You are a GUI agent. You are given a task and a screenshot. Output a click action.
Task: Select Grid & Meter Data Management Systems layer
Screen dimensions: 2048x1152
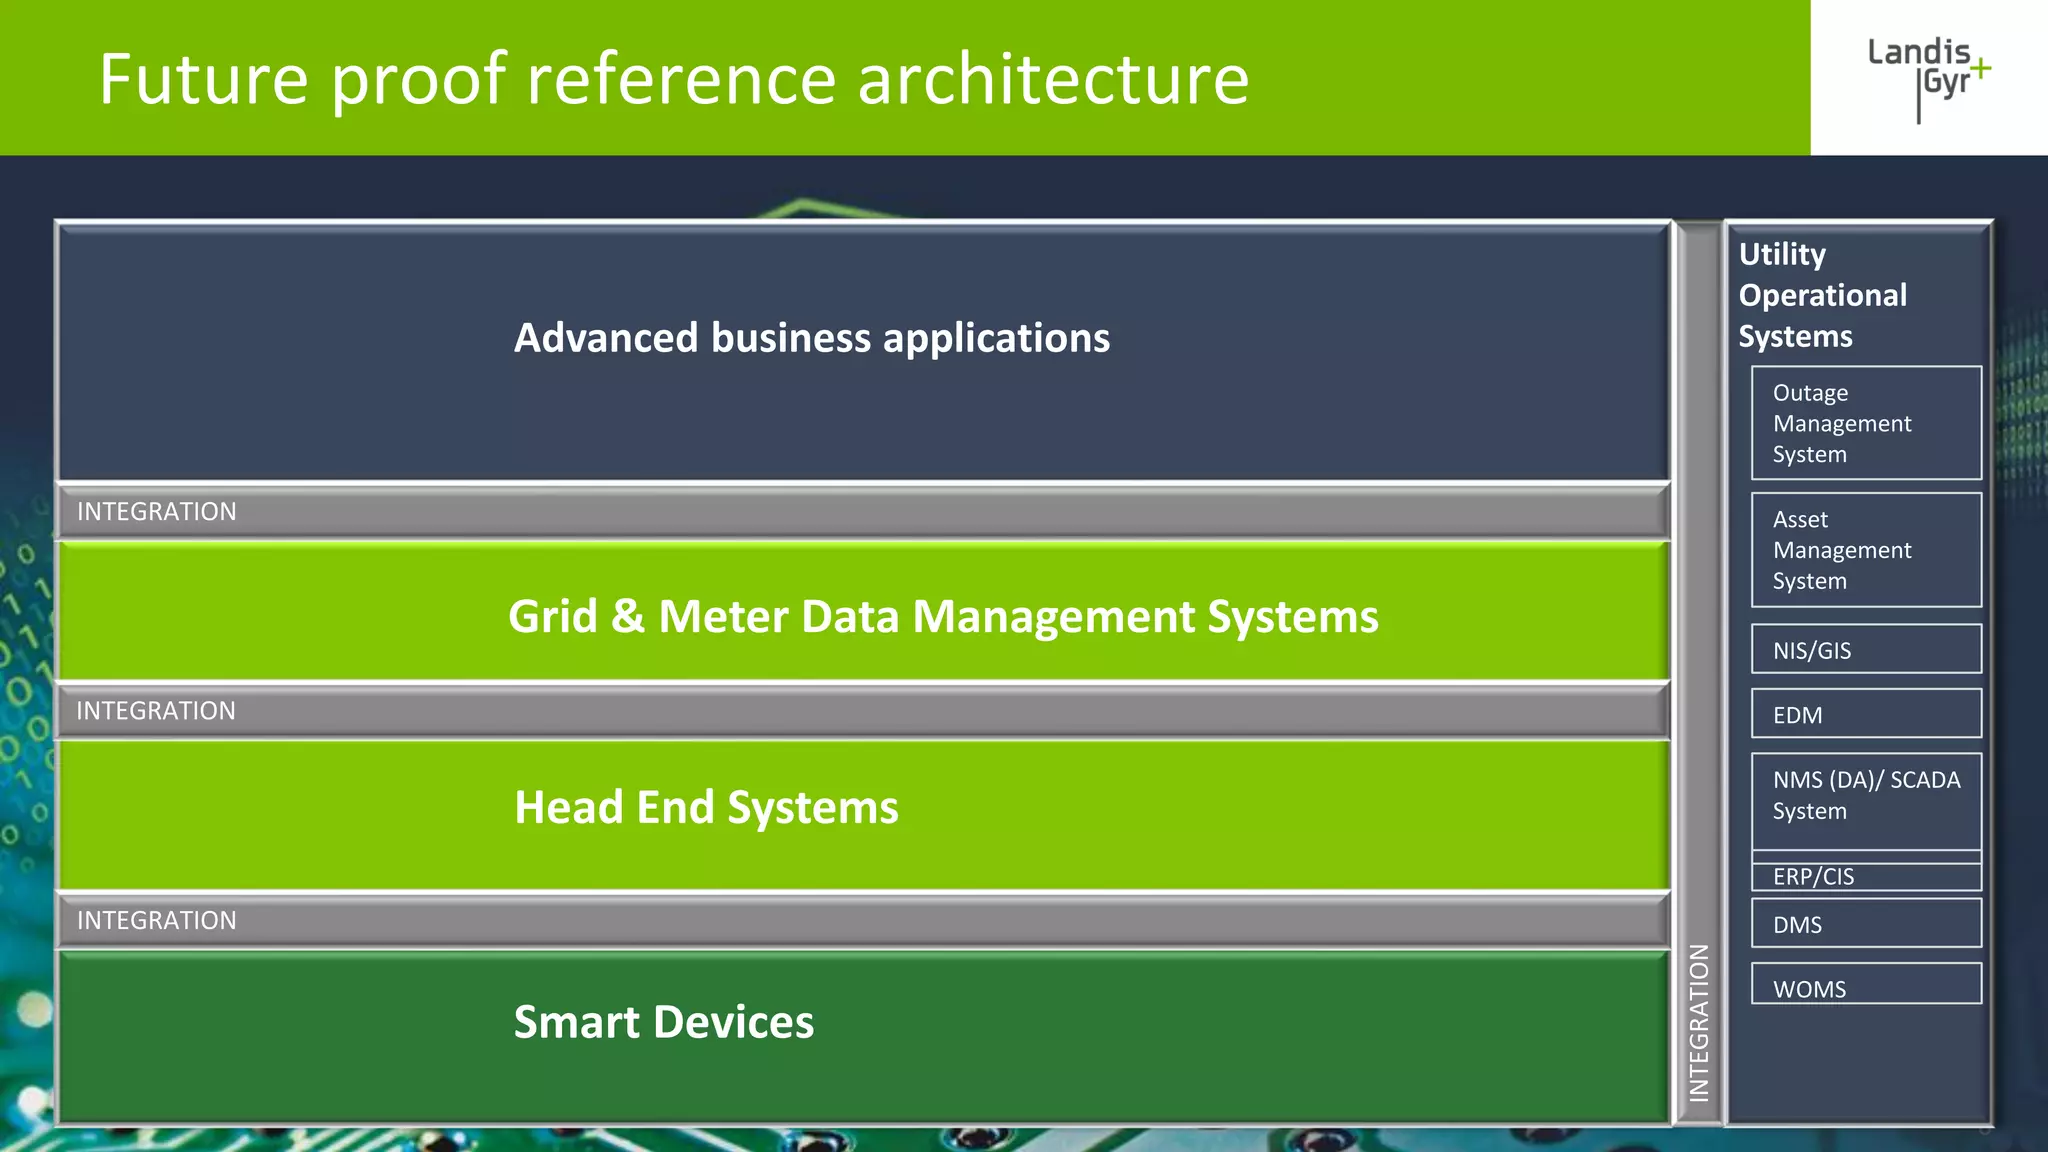[x=864, y=612]
